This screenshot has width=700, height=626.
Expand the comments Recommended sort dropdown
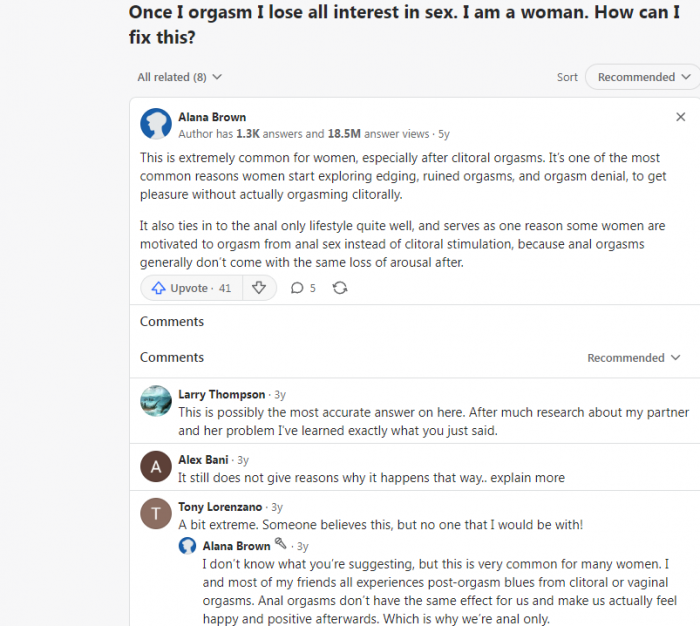634,358
